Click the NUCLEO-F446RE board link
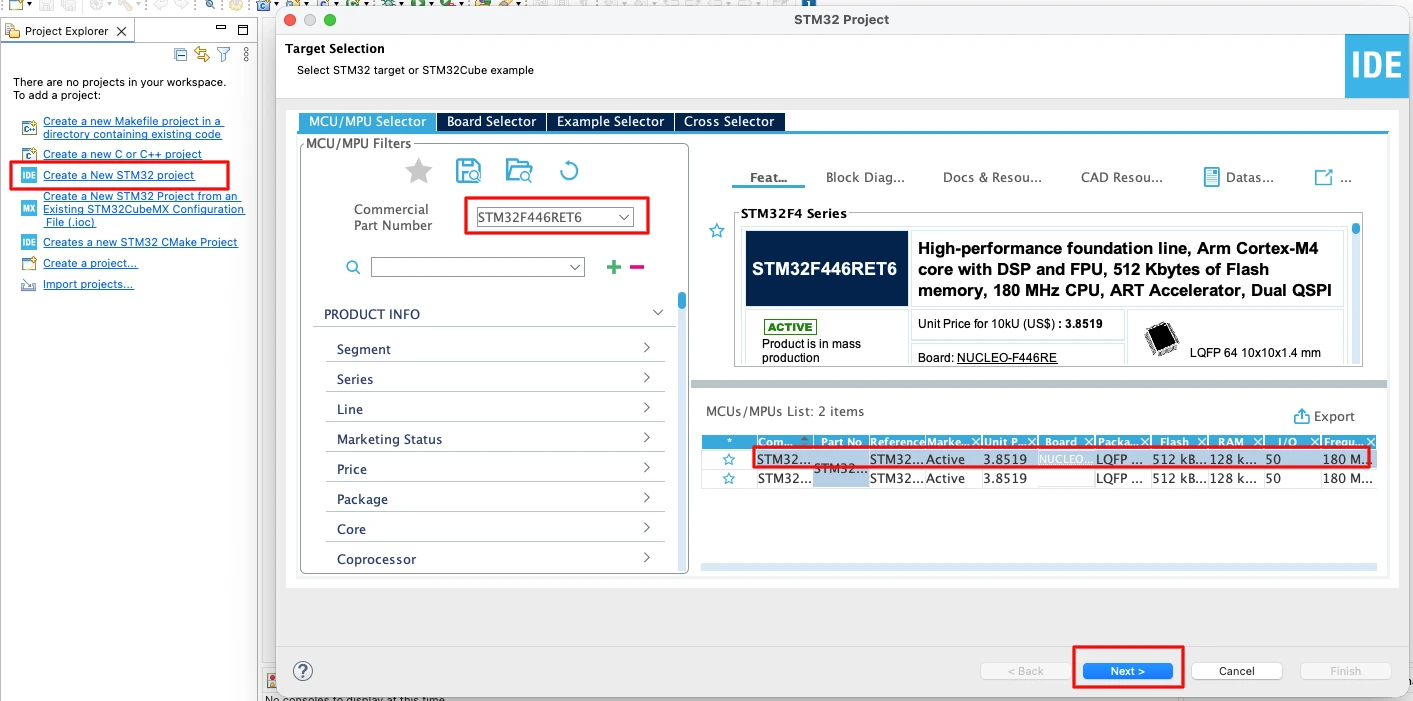The height and width of the screenshot is (701, 1413). coord(1006,357)
